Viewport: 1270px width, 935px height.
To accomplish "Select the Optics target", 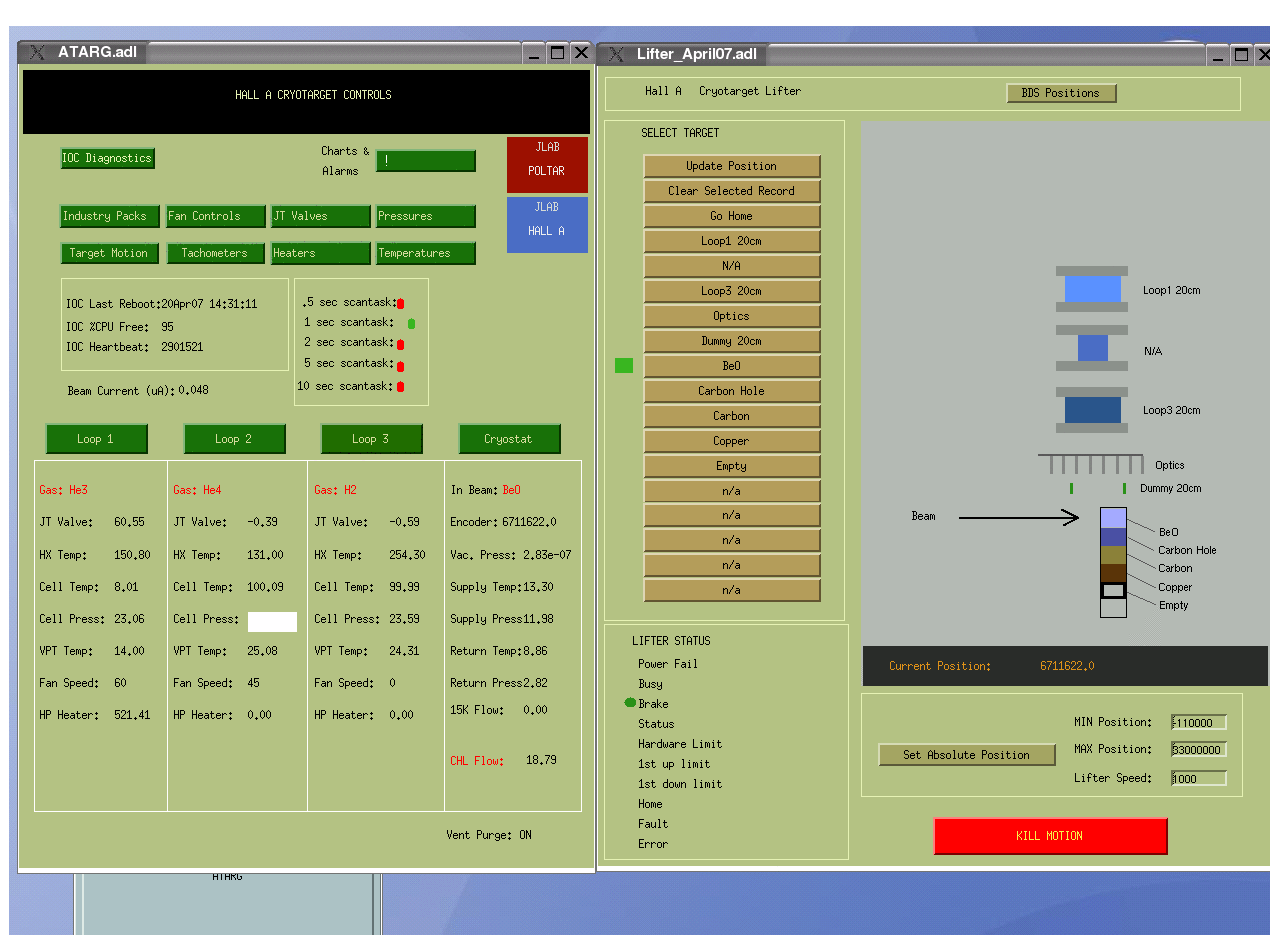I will (x=732, y=316).
